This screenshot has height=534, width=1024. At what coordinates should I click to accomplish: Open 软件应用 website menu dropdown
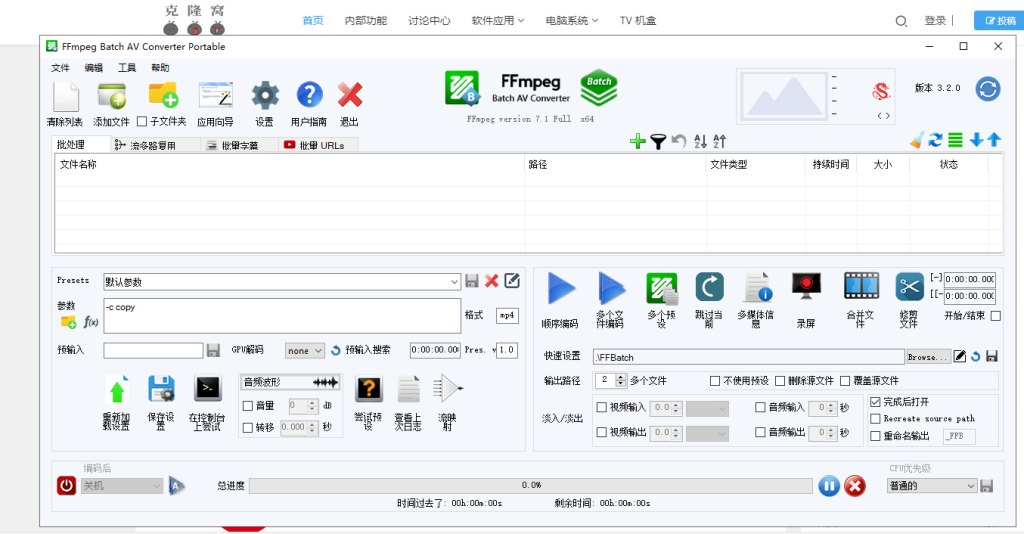[498, 20]
